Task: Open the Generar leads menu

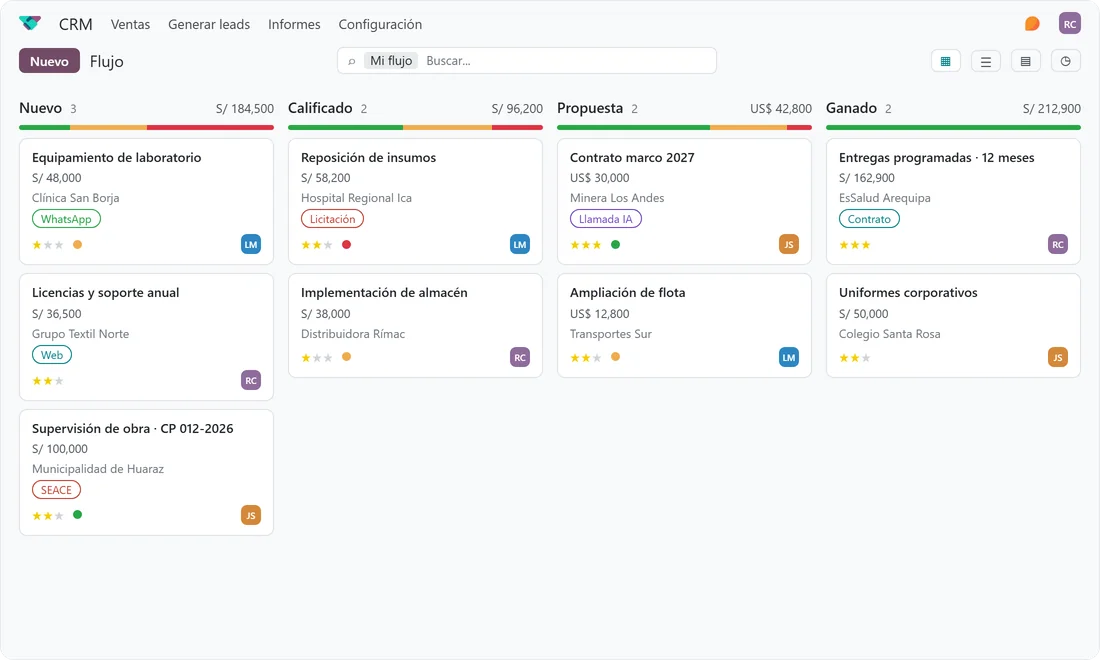Action: pos(209,24)
